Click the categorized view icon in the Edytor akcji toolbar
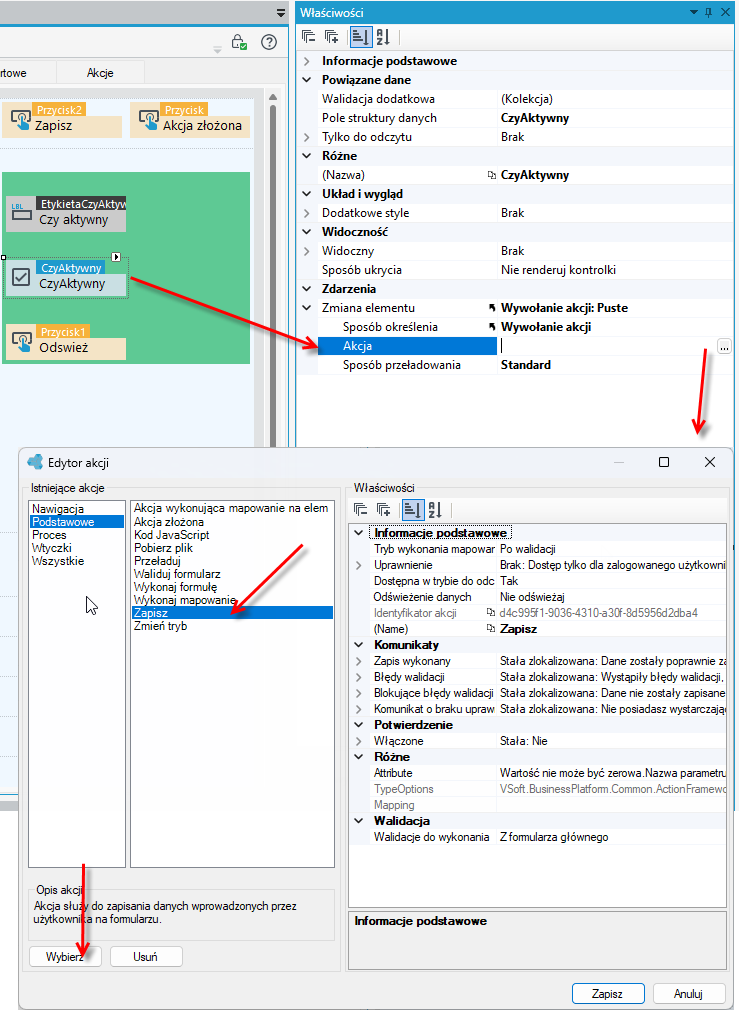The width and height of the screenshot is (739, 1024). point(413,509)
